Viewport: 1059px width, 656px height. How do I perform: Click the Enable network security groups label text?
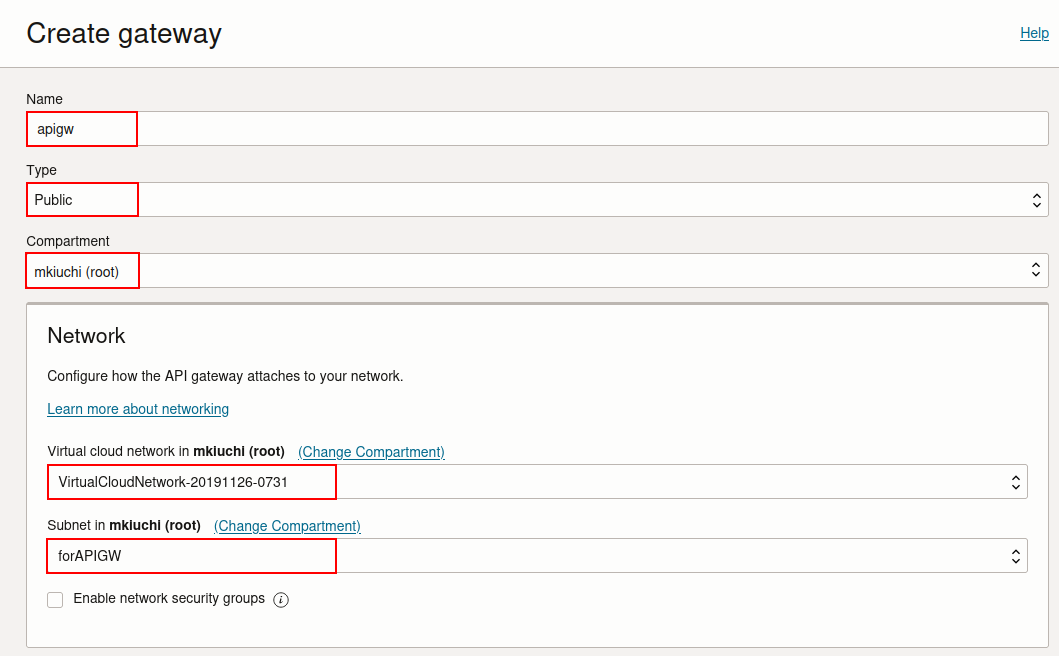(169, 599)
